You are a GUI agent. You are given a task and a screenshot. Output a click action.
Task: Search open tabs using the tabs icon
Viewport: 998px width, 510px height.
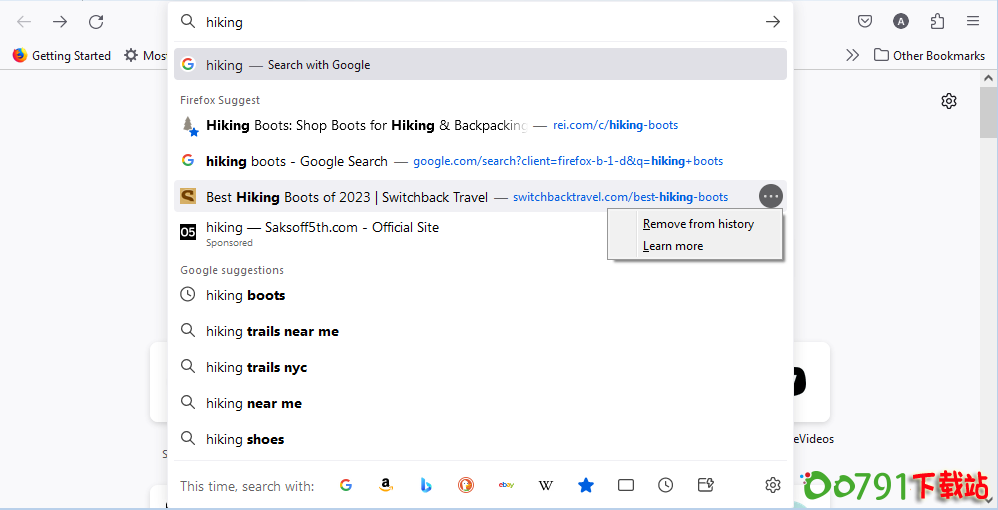(626, 485)
